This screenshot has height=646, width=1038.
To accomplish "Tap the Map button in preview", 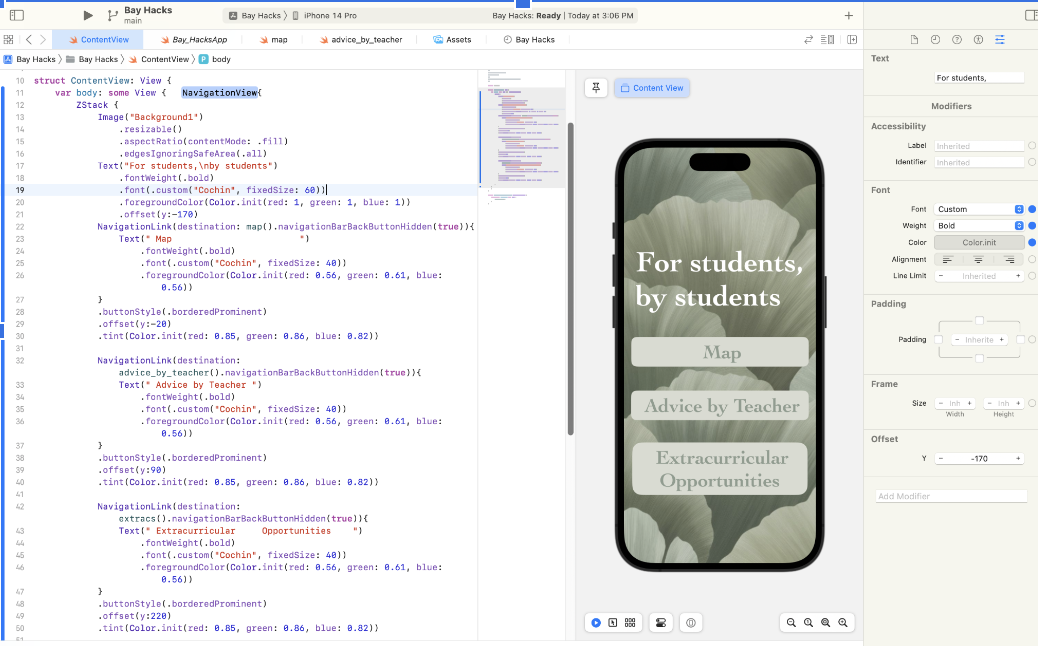I will [x=720, y=352].
